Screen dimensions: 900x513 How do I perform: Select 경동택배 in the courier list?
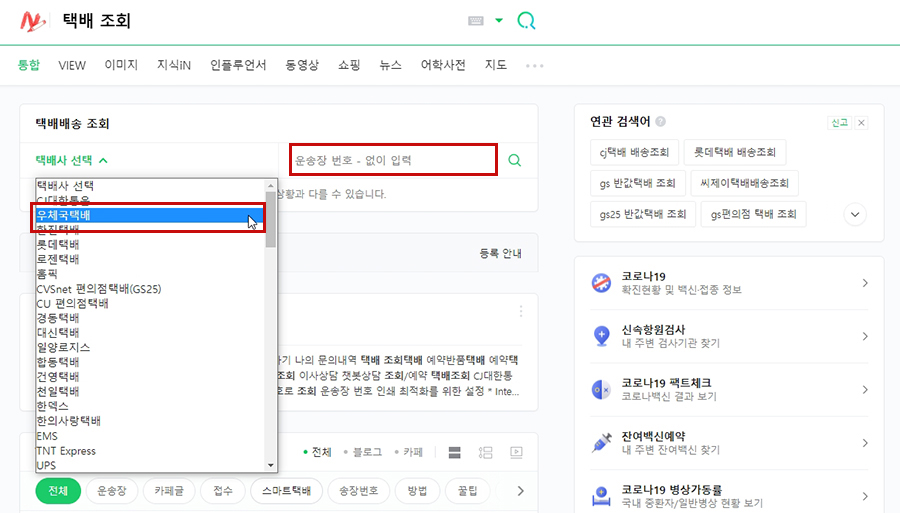[x=150, y=318]
